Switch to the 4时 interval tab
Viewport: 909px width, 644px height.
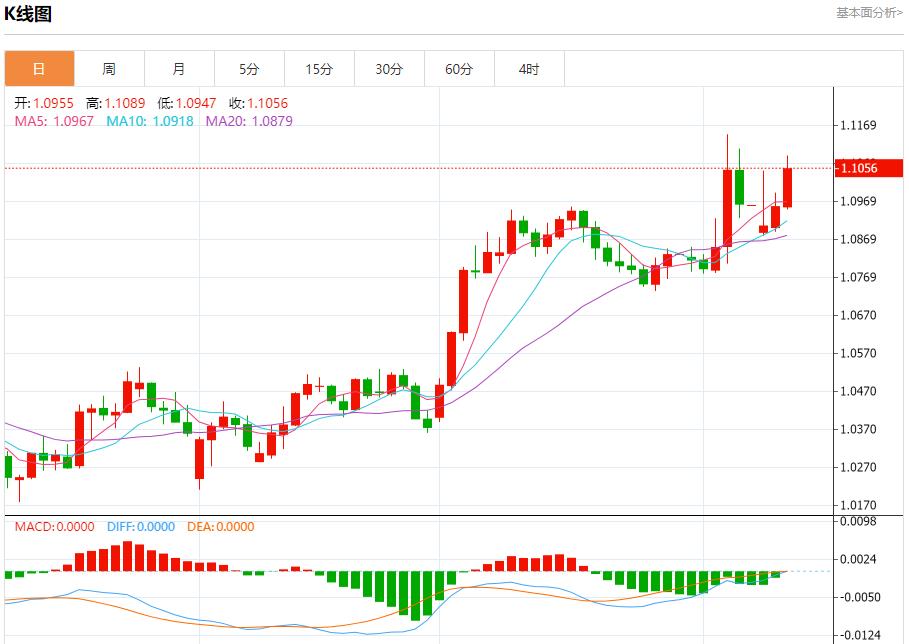click(529, 69)
